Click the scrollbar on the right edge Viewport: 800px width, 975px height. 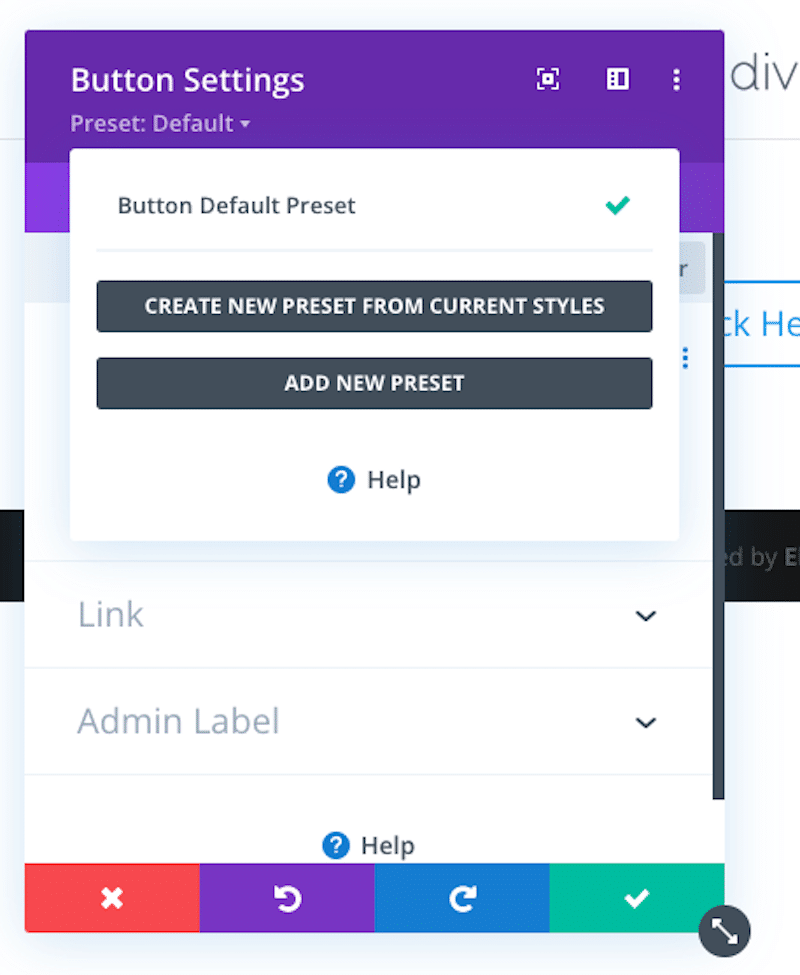[718, 500]
